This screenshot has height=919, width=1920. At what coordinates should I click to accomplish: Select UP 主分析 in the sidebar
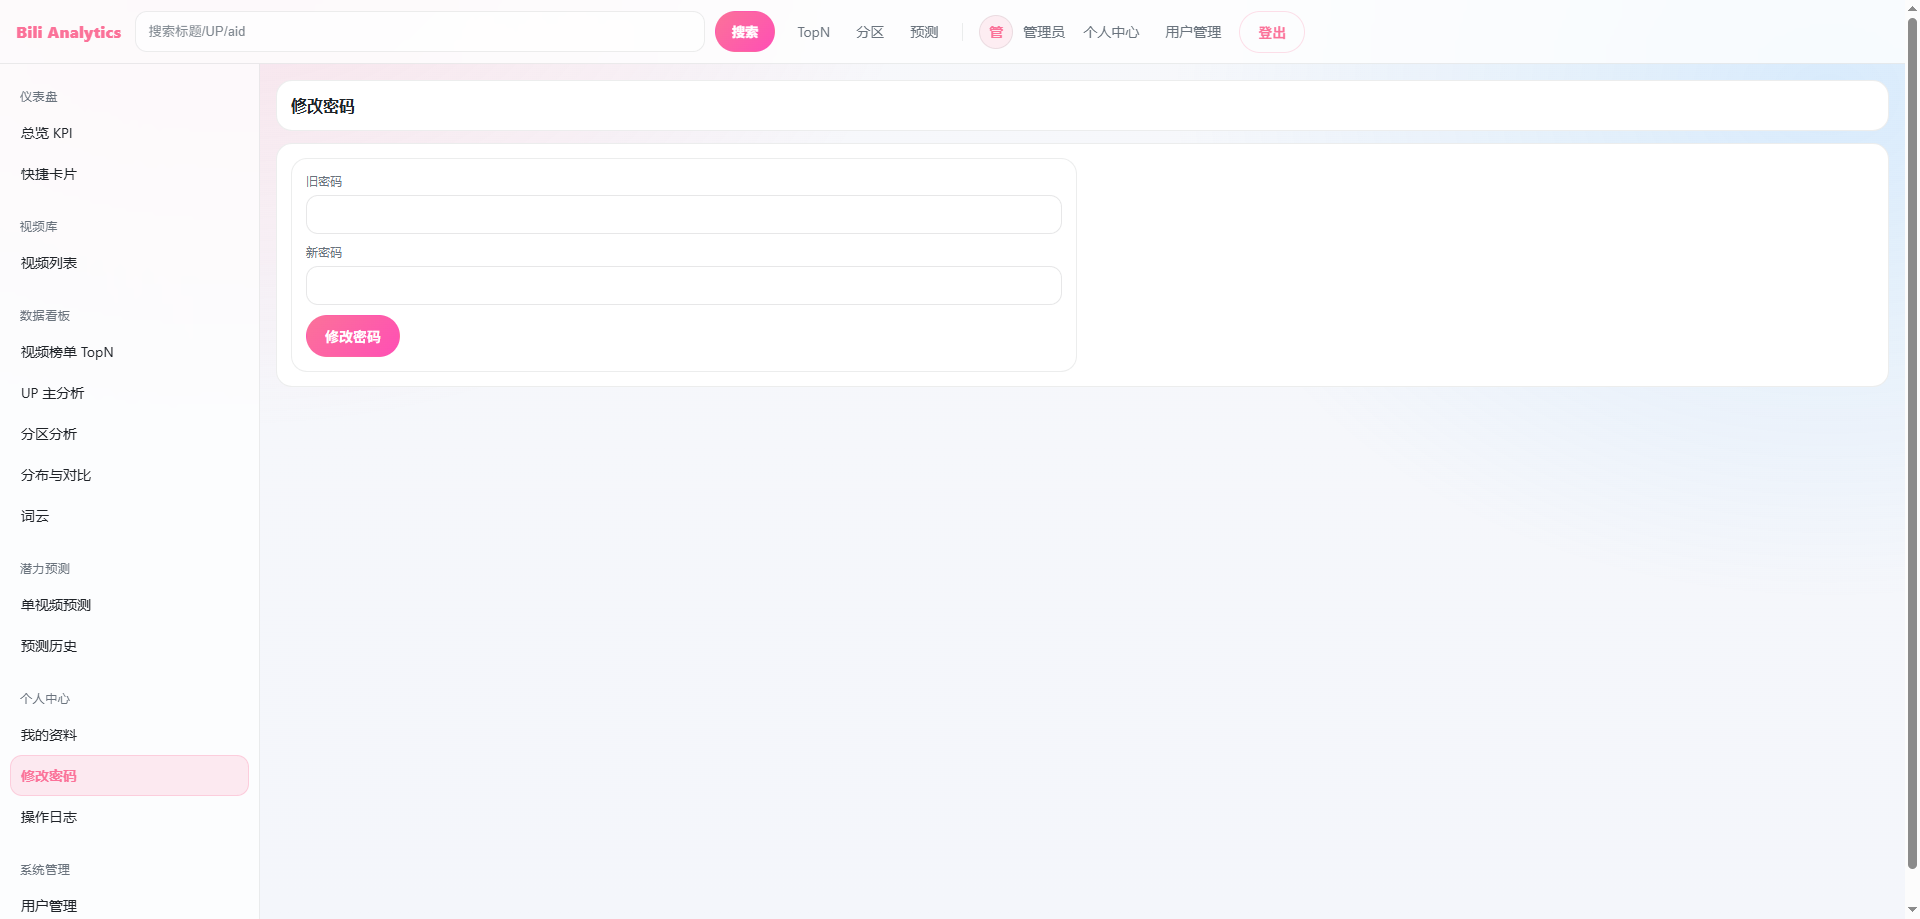[53, 393]
